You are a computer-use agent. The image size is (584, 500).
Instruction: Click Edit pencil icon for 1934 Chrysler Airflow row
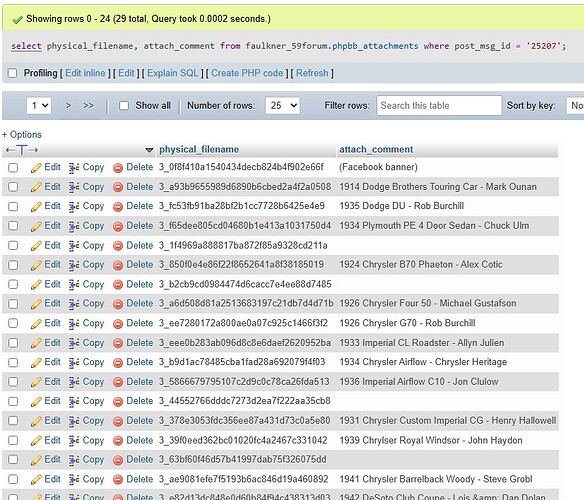36,363
